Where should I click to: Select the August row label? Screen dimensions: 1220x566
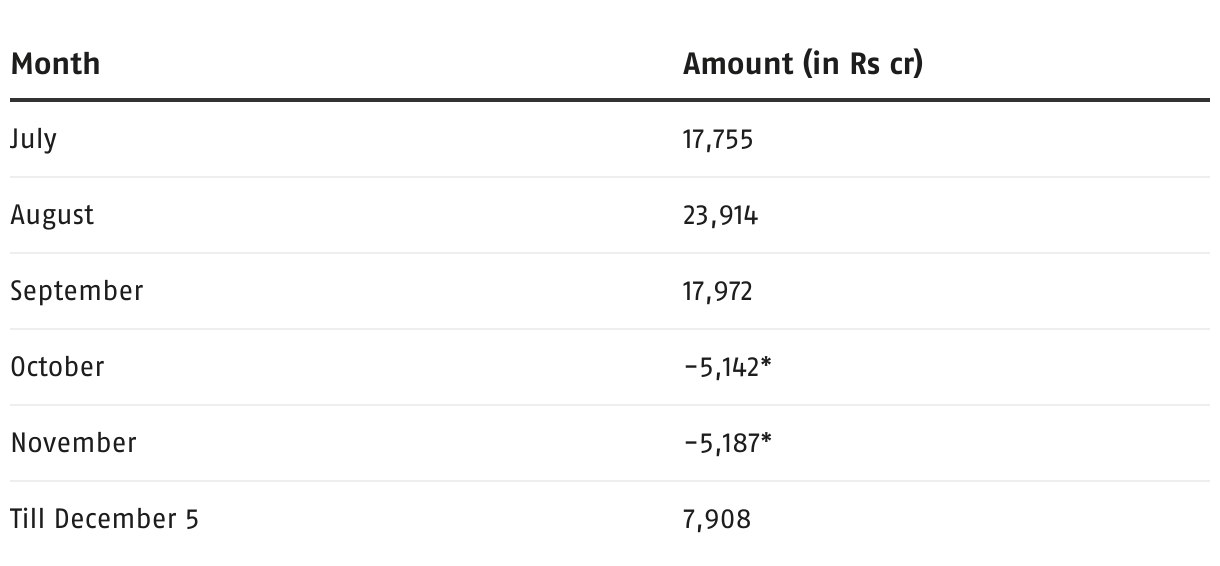point(52,215)
